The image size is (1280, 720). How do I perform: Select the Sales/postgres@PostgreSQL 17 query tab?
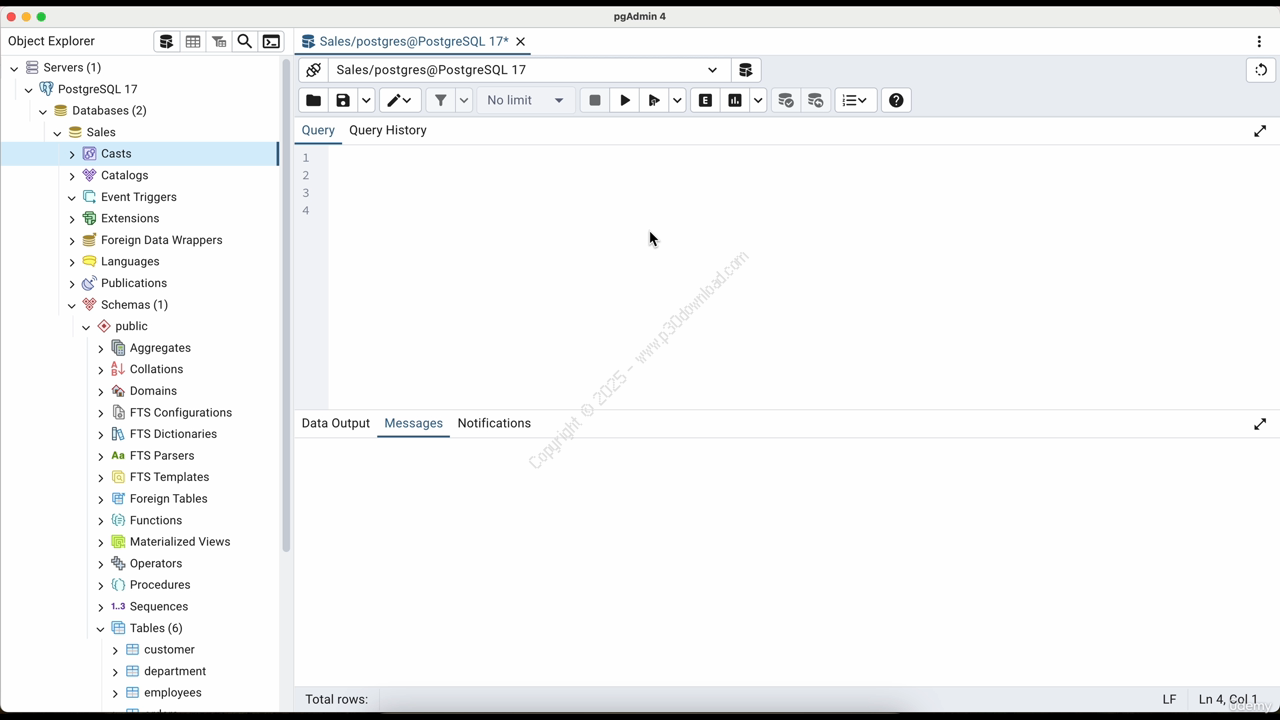click(414, 41)
